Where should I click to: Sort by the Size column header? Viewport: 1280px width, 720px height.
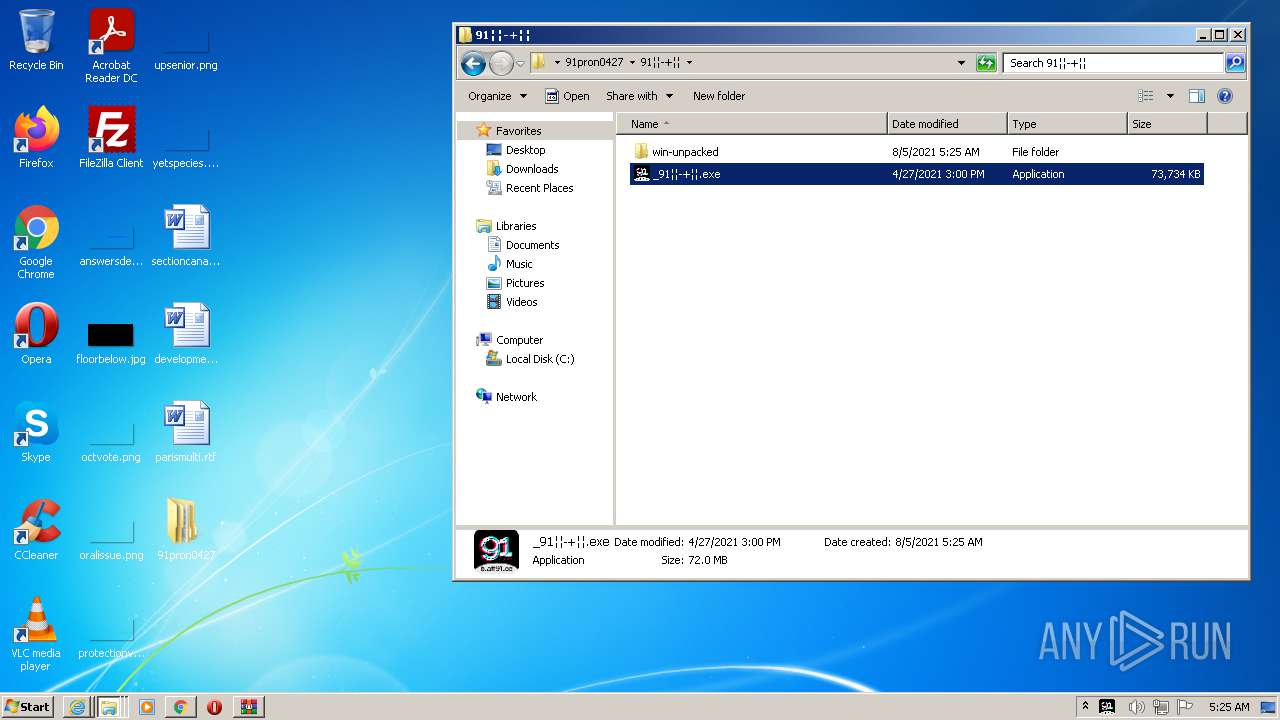[x=1167, y=124]
